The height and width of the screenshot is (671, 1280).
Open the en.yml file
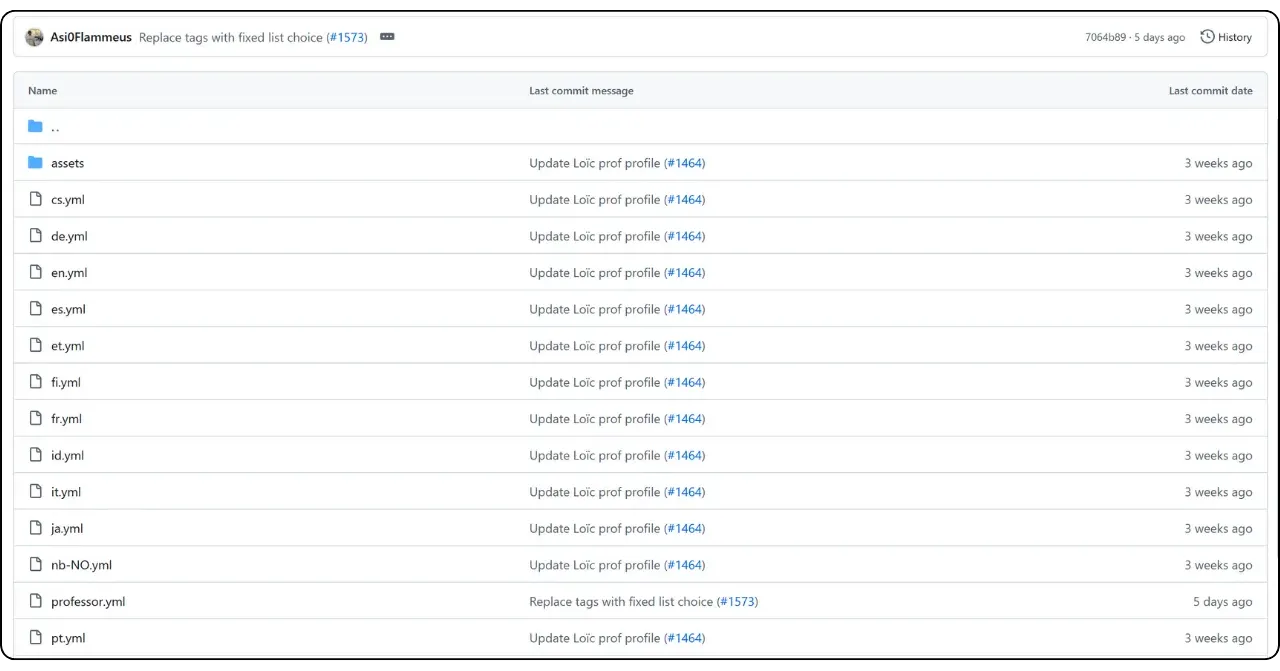click(x=69, y=273)
